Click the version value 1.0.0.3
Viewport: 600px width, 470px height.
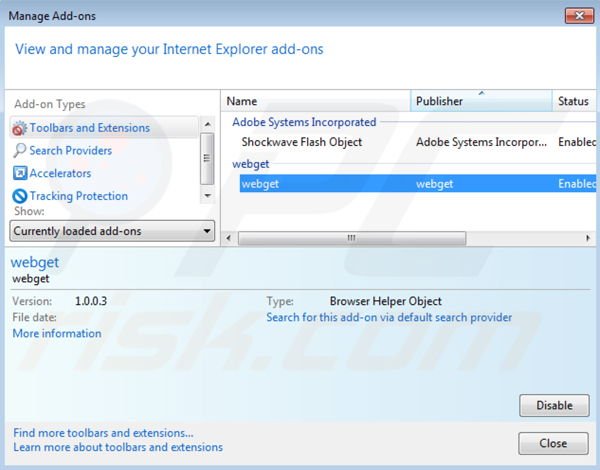point(91,301)
